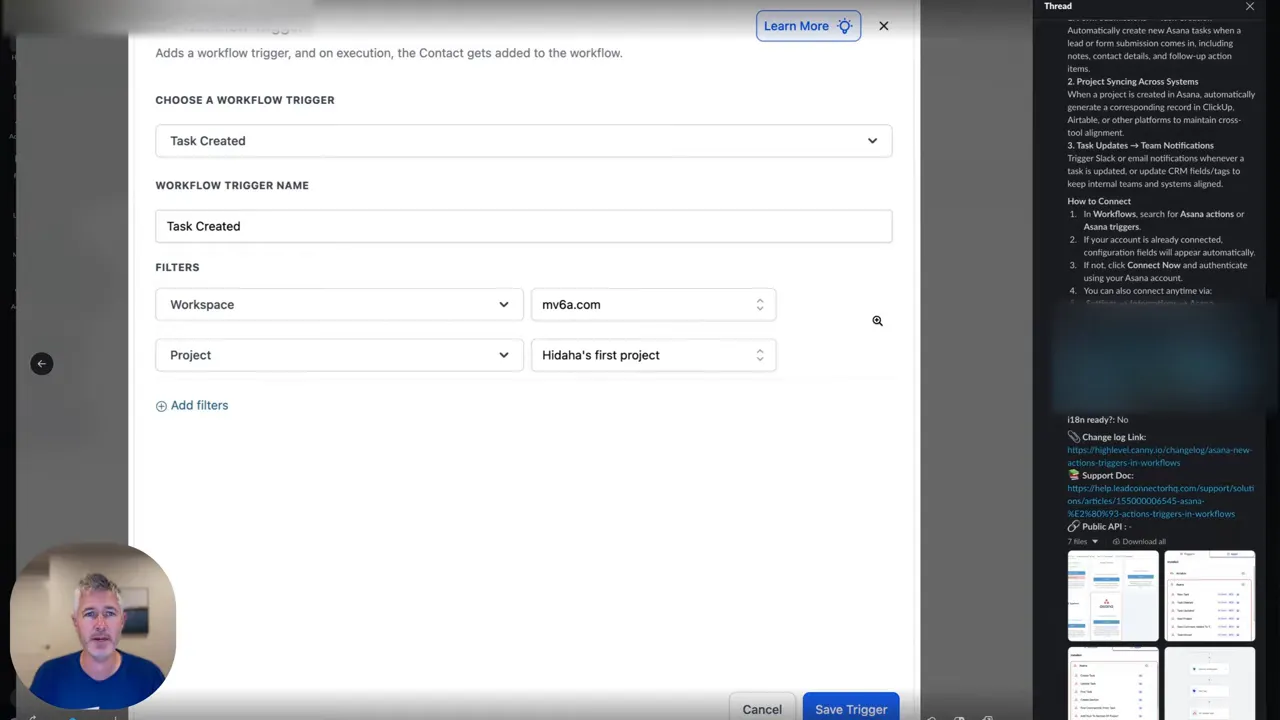The width and height of the screenshot is (1280, 720).
Task: Click Download all in Thread panel
Action: point(1139,541)
